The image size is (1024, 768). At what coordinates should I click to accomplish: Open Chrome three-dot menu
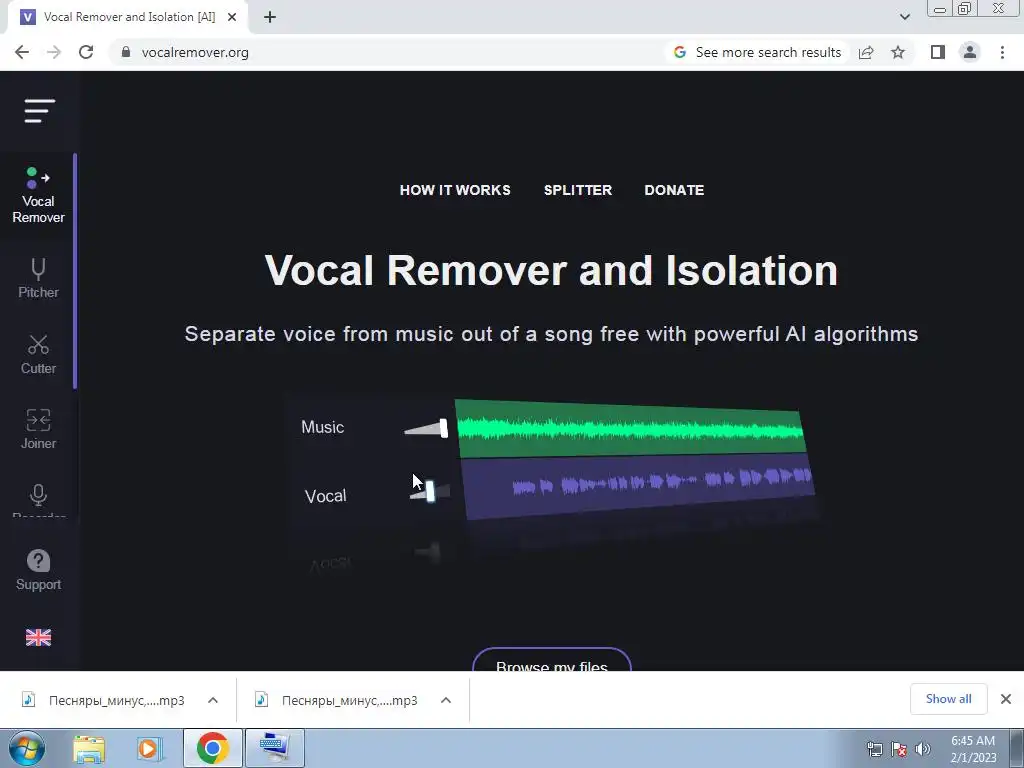(x=1002, y=52)
